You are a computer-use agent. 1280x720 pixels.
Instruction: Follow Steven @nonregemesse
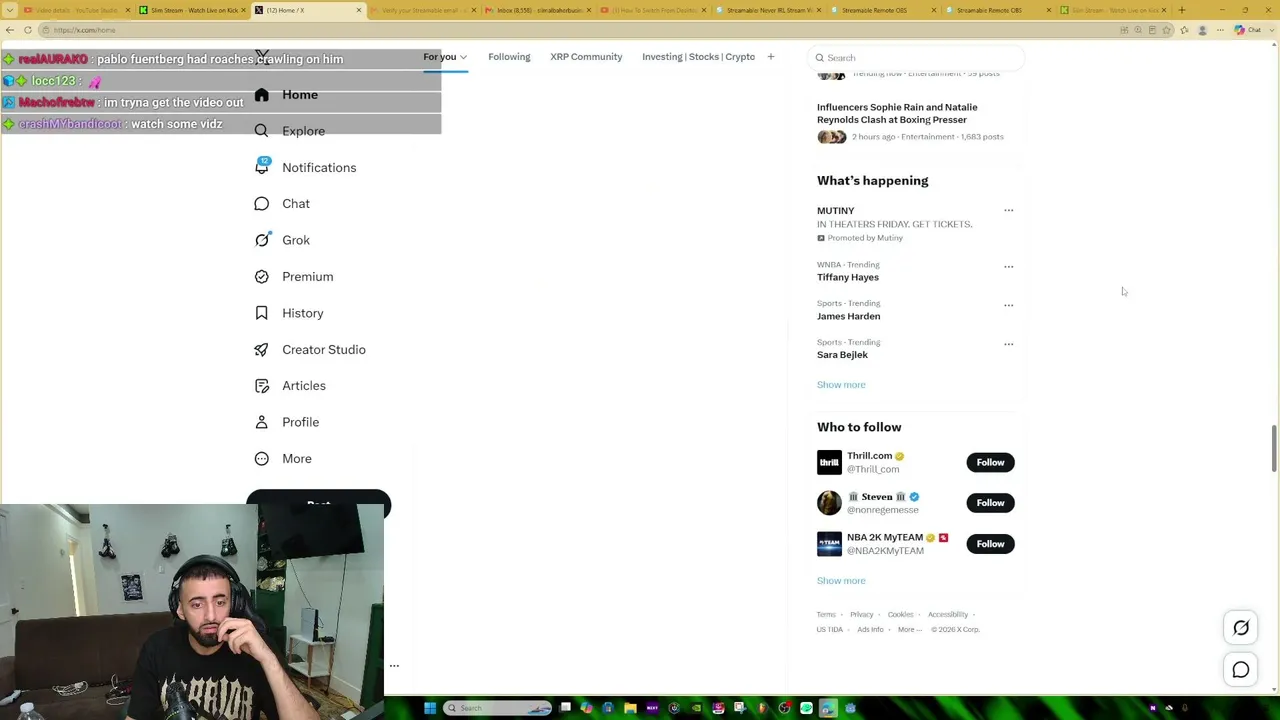990,503
